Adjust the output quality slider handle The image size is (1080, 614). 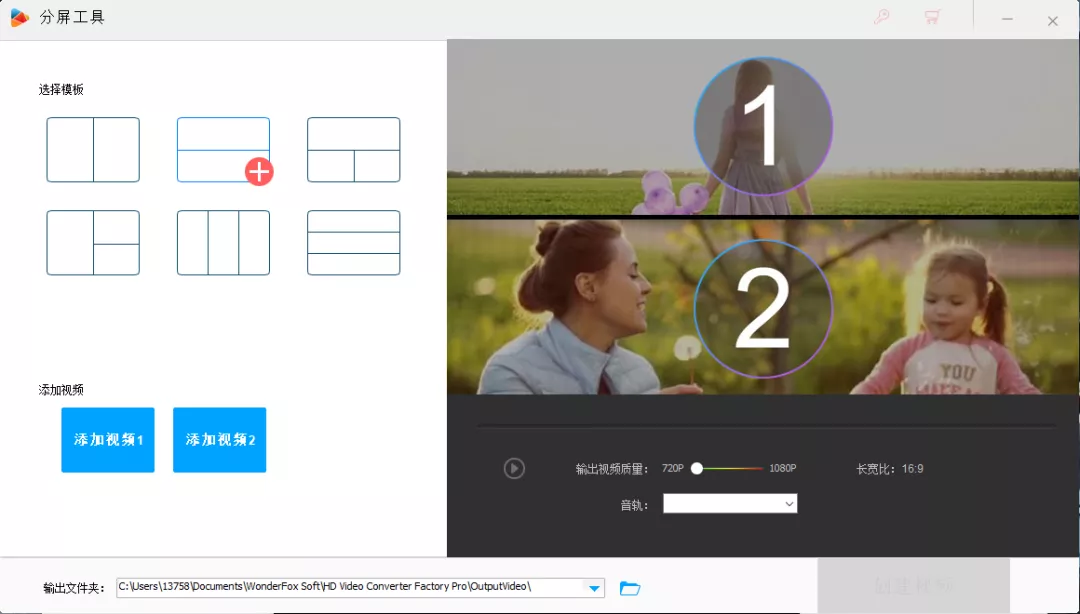tap(697, 469)
